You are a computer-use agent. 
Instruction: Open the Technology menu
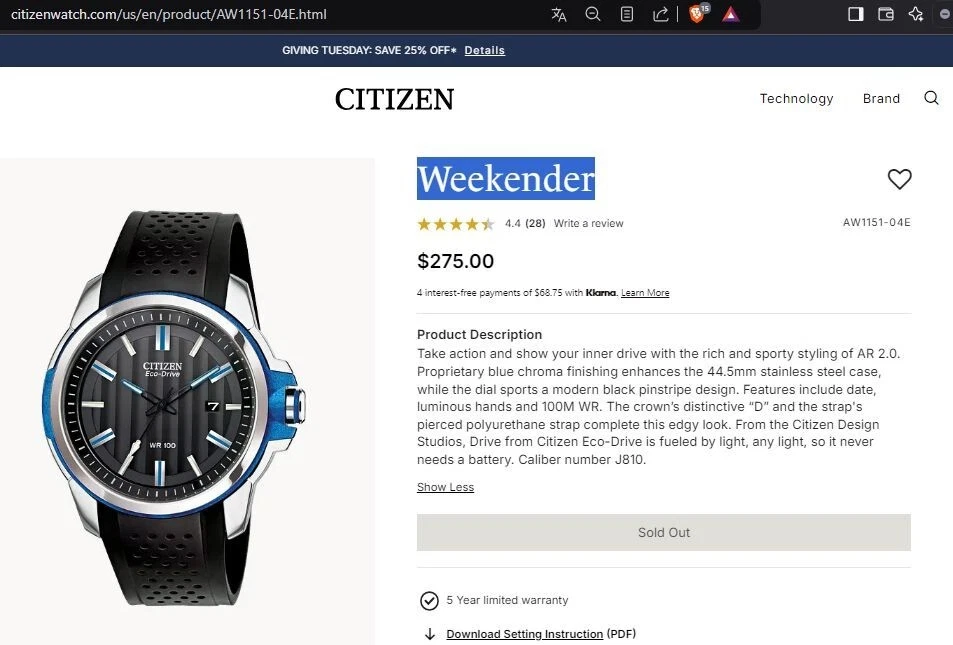pos(796,98)
